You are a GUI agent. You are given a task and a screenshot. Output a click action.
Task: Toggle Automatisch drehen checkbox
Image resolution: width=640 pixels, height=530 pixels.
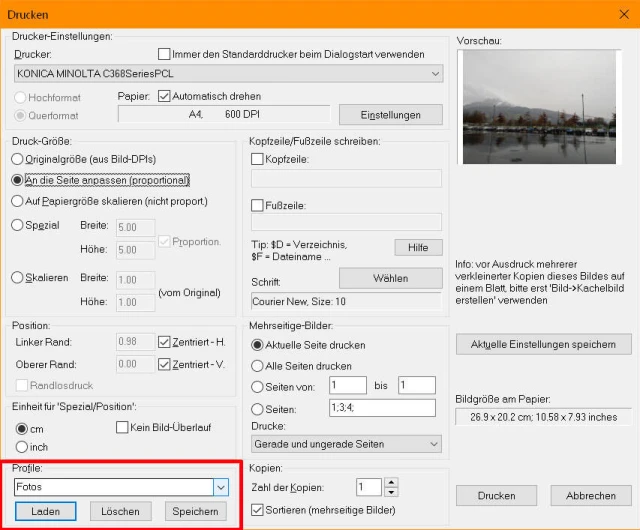[x=165, y=96]
